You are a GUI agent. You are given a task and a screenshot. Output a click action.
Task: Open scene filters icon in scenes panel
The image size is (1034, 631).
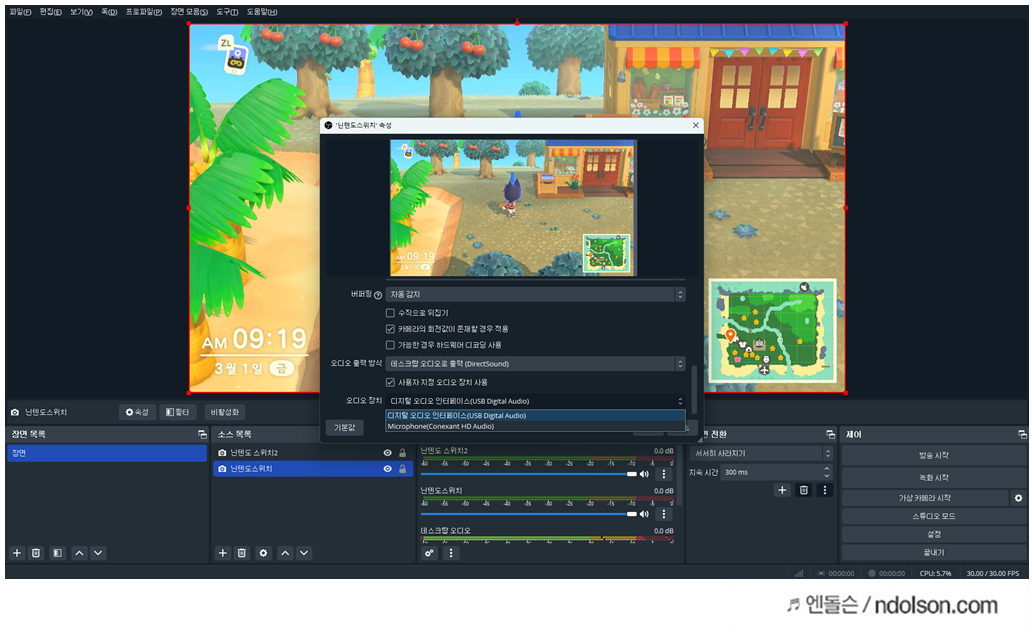click(x=57, y=553)
